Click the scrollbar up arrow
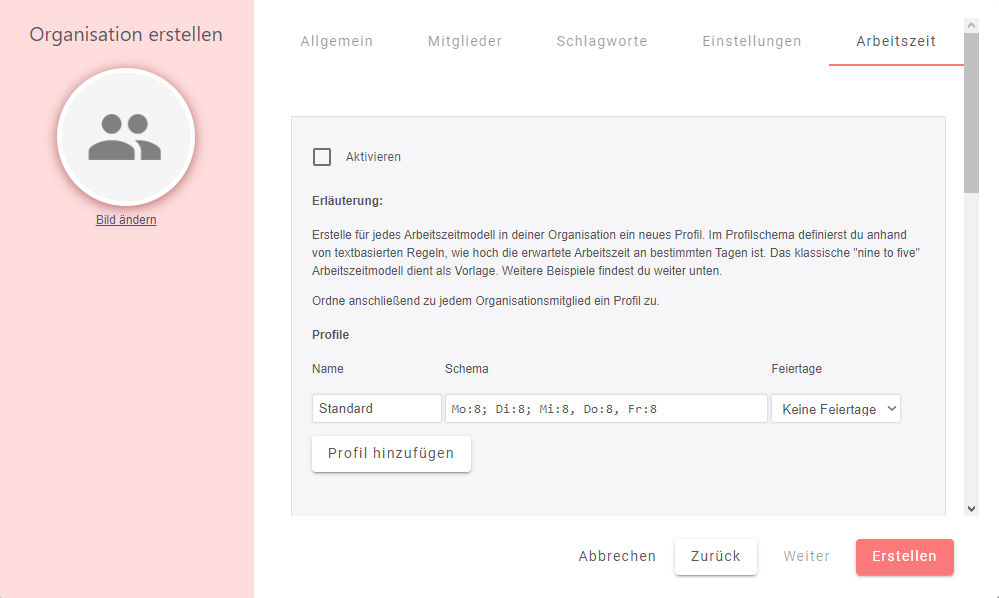The width and height of the screenshot is (999, 598). 971,23
